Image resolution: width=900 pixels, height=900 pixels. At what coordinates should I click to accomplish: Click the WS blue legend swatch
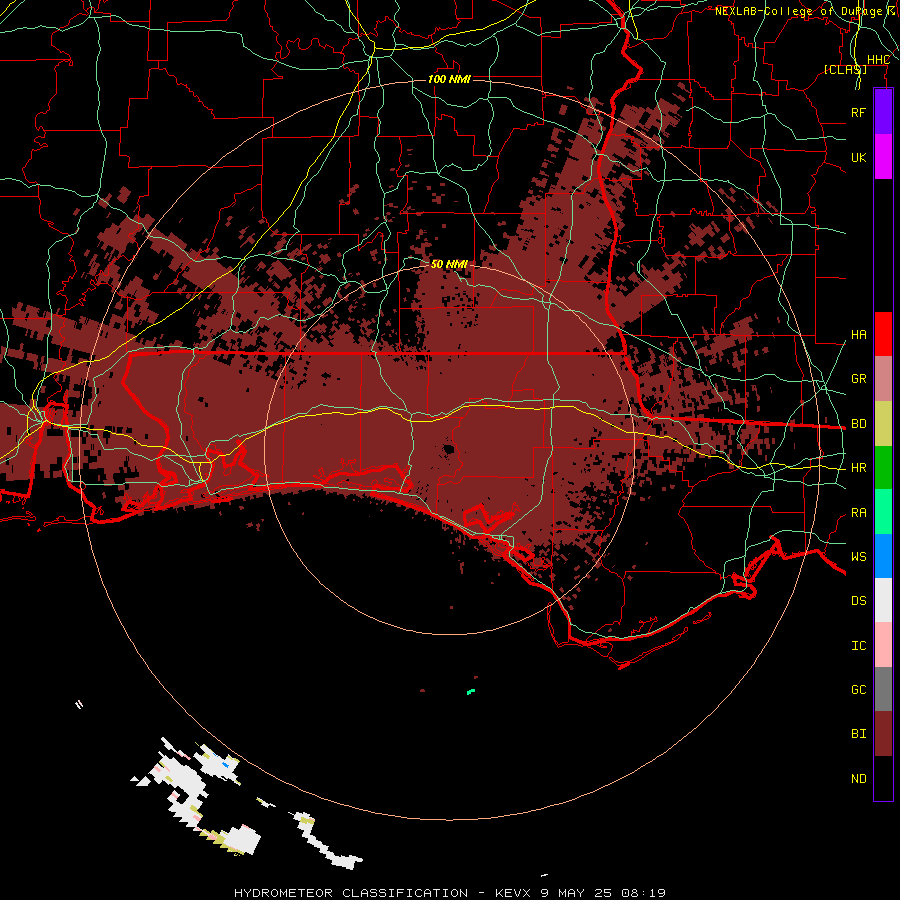[883, 556]
